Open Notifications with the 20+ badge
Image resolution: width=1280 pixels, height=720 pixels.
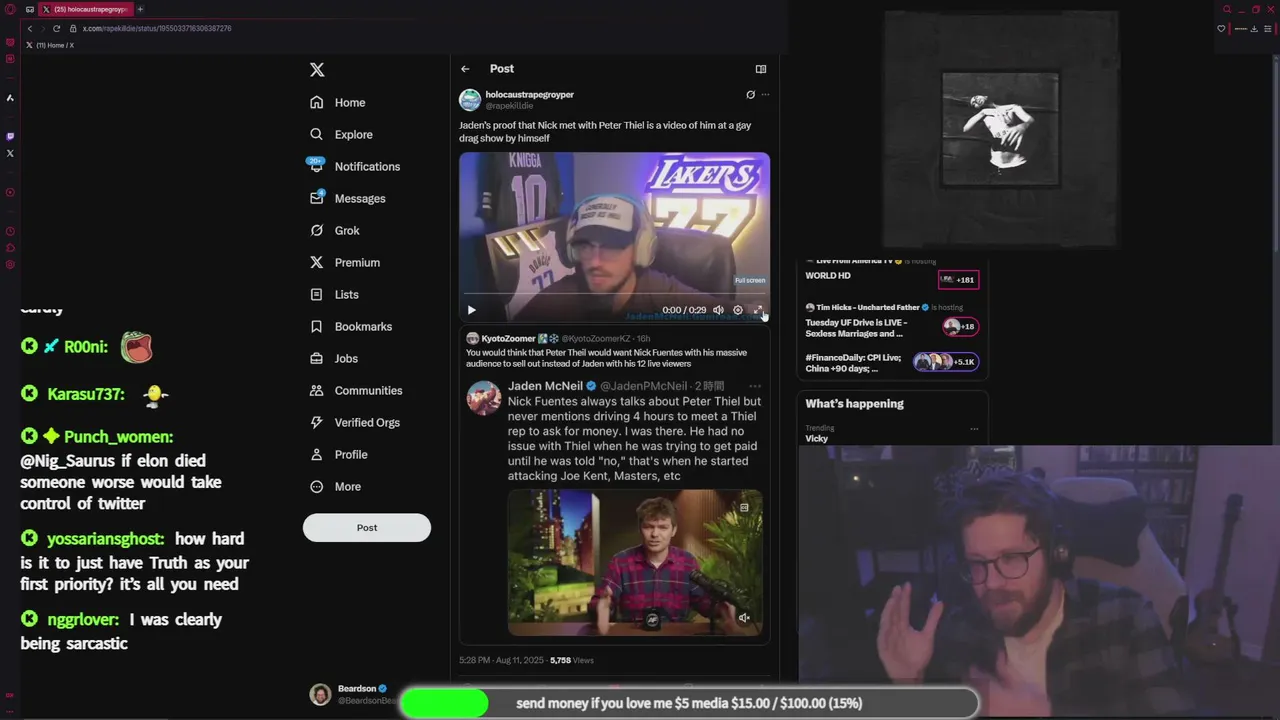pos(354,166)
